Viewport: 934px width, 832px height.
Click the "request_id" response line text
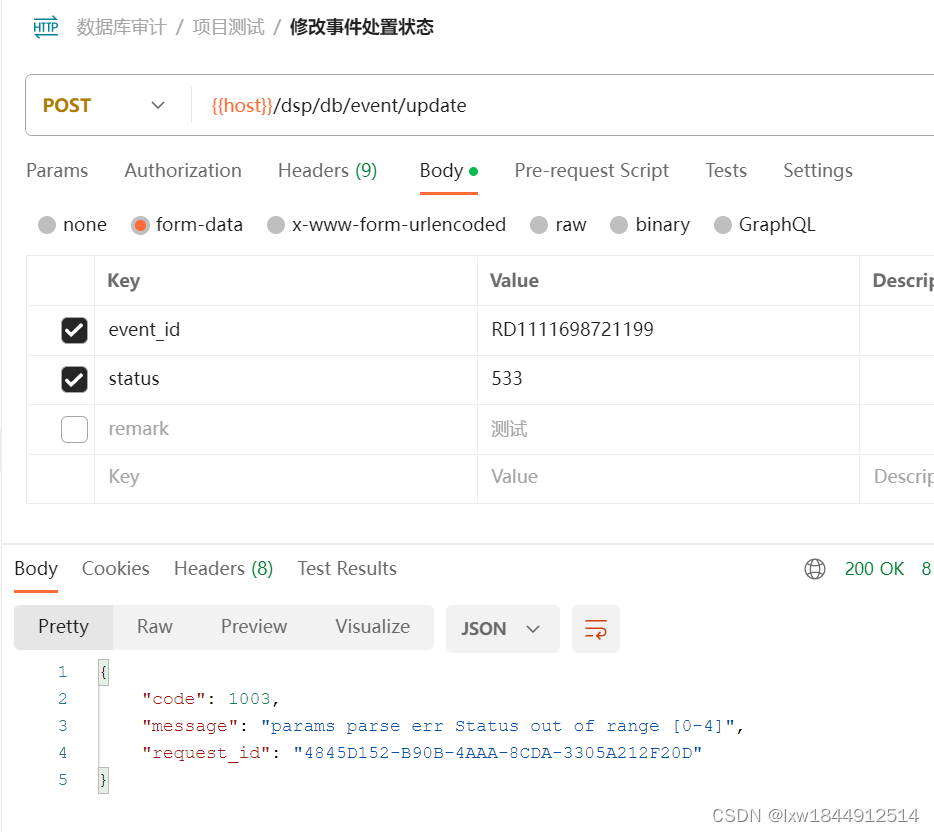pos(422,753)
